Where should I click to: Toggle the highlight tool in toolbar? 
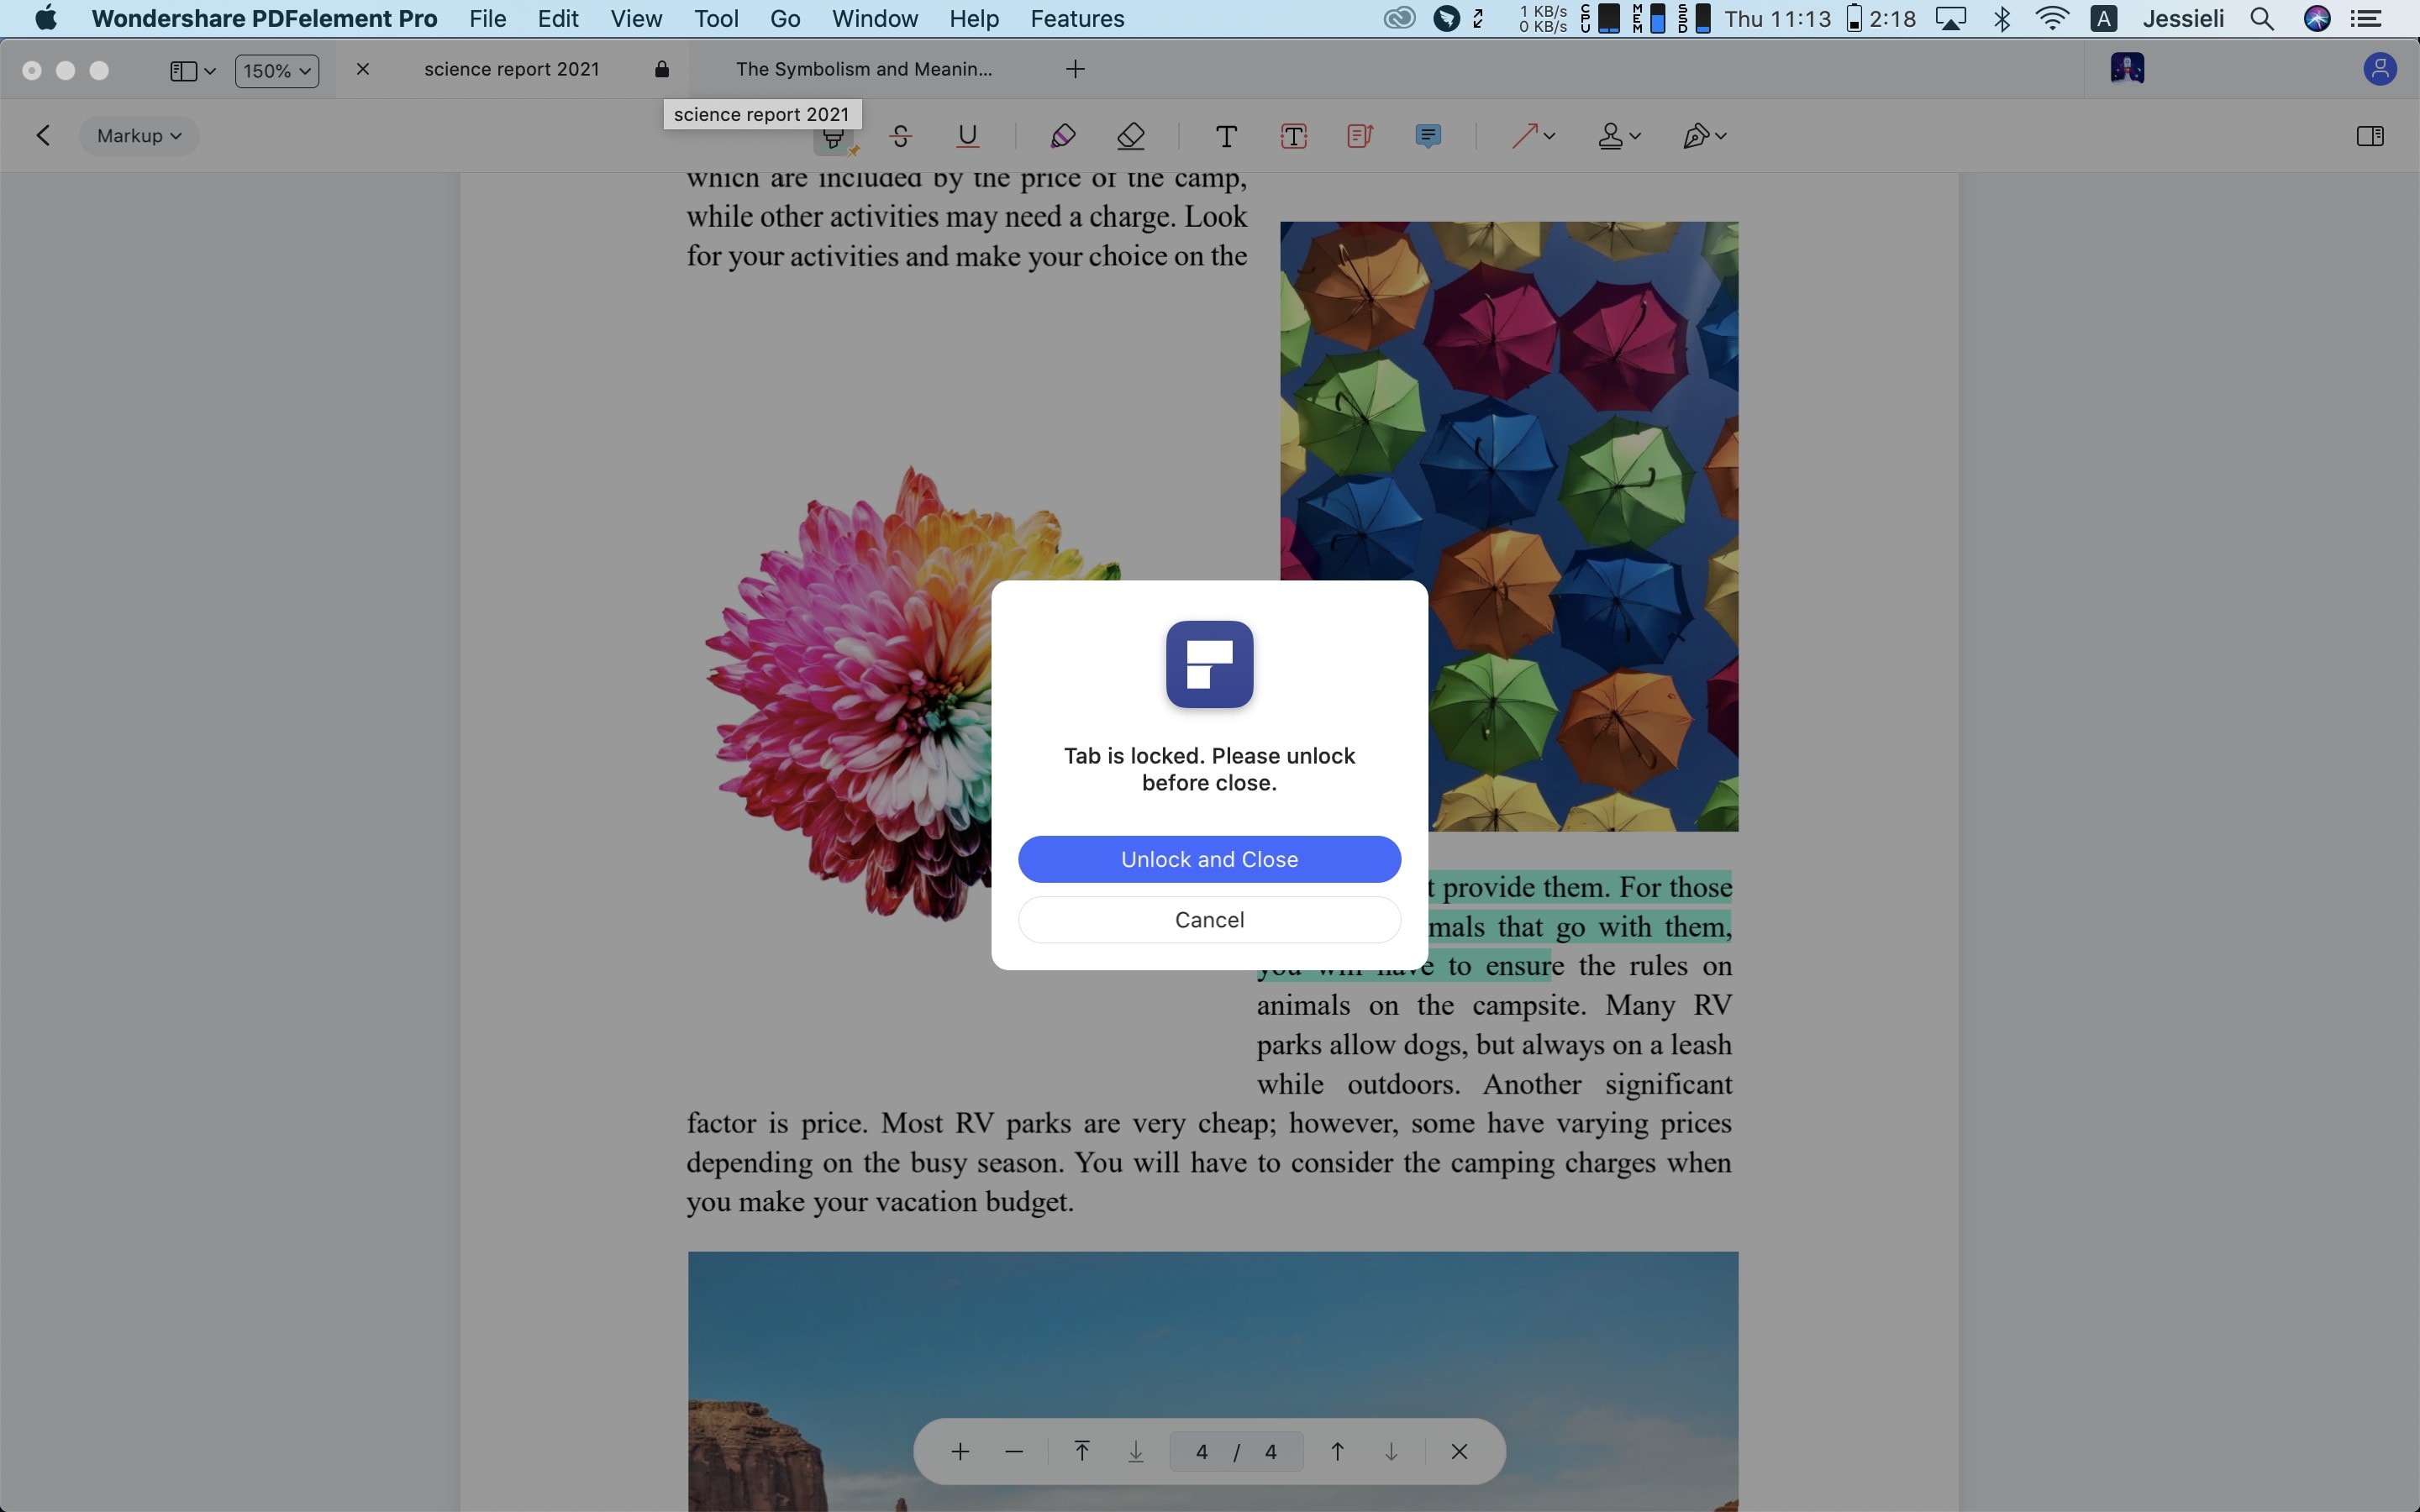pyautogui.click(x=833, y=136)
